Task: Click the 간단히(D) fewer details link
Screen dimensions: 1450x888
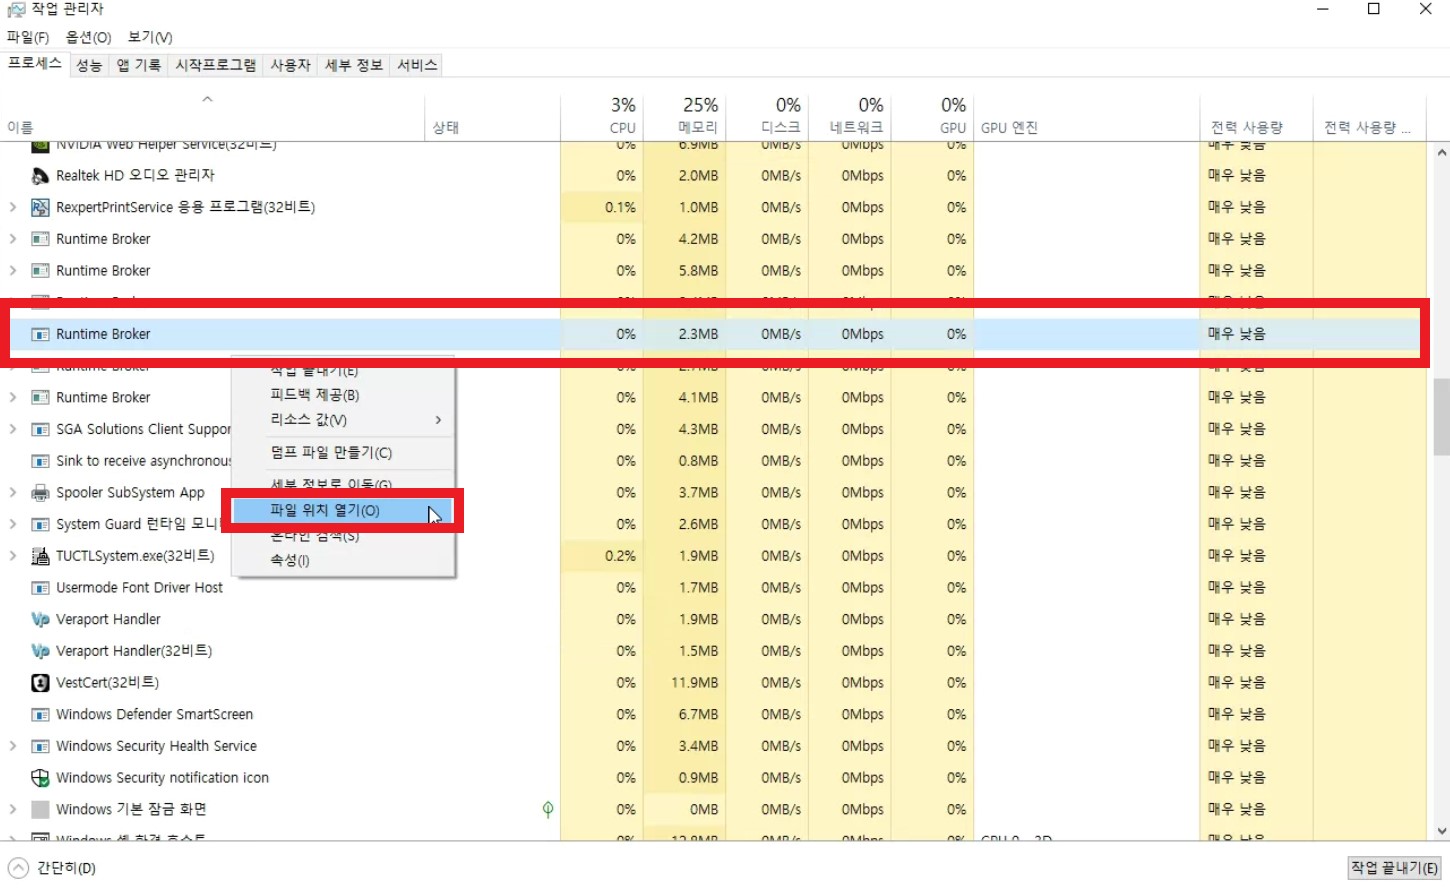Action: 66,868
